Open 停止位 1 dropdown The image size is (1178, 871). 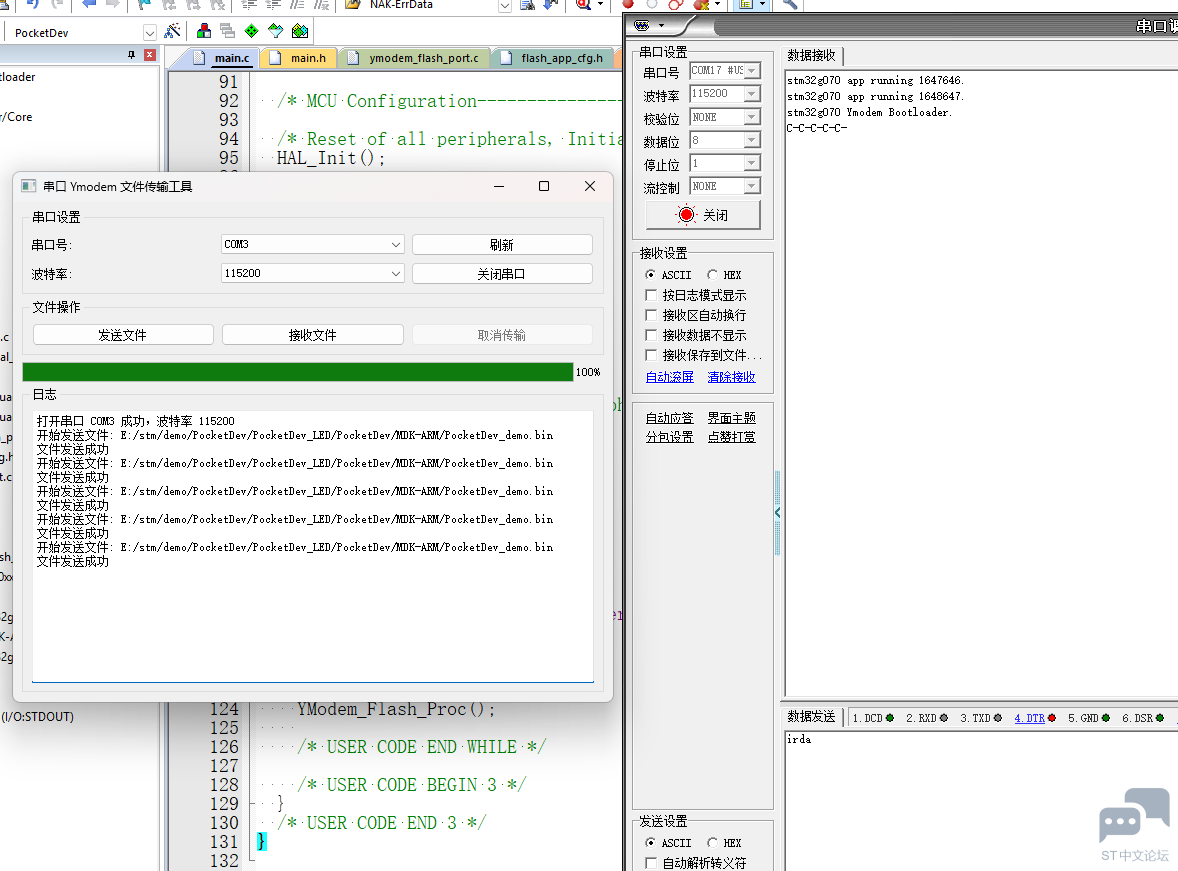(752, 163)
